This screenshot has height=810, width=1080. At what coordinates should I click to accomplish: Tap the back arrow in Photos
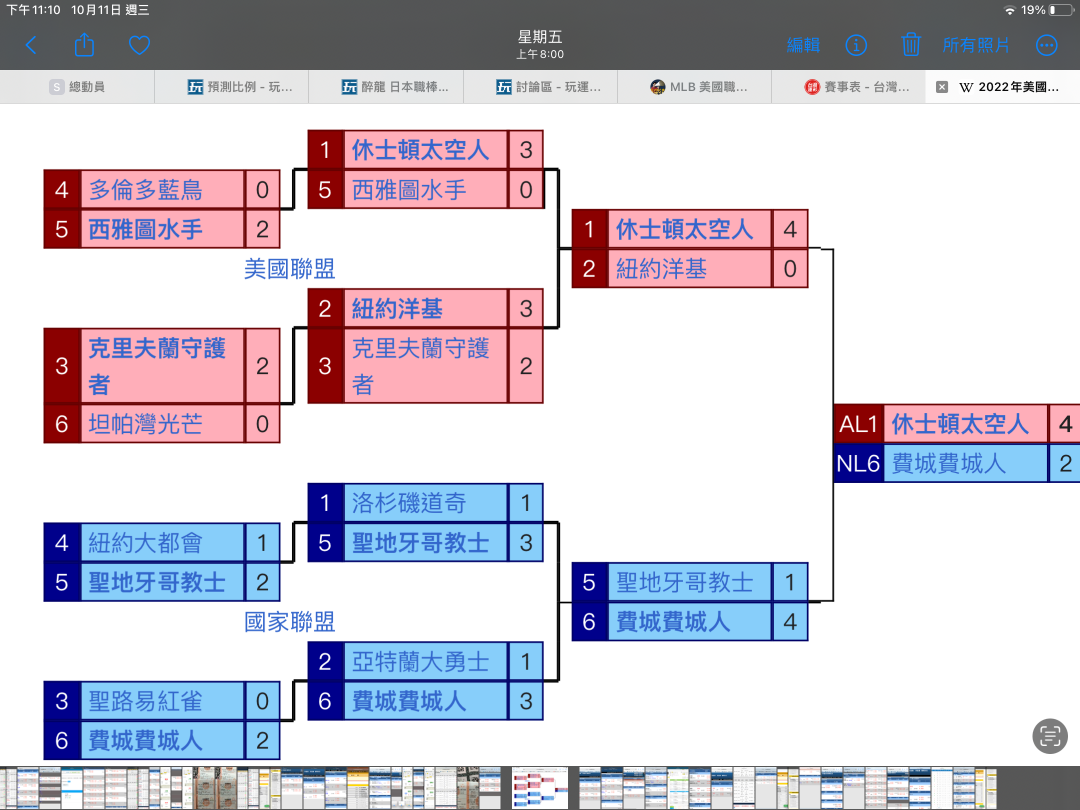click(31, 45)
